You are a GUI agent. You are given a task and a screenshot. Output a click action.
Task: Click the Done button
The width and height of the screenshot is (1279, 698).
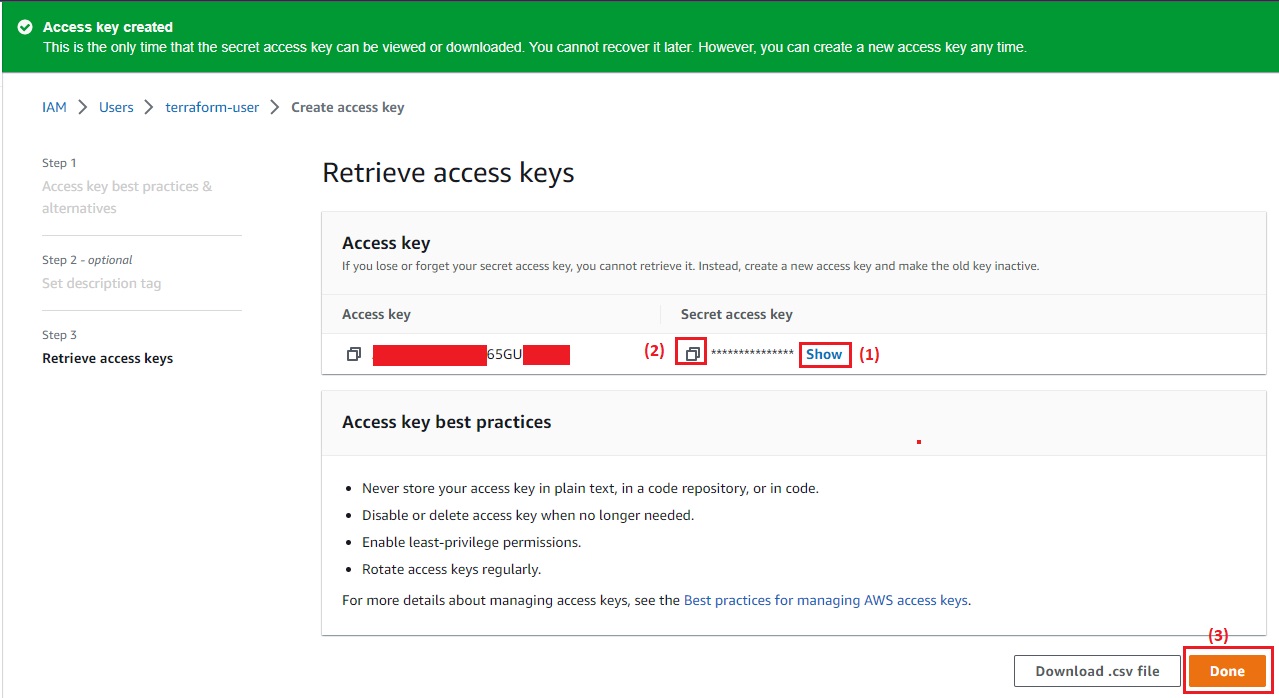(x=1227, y=671)
